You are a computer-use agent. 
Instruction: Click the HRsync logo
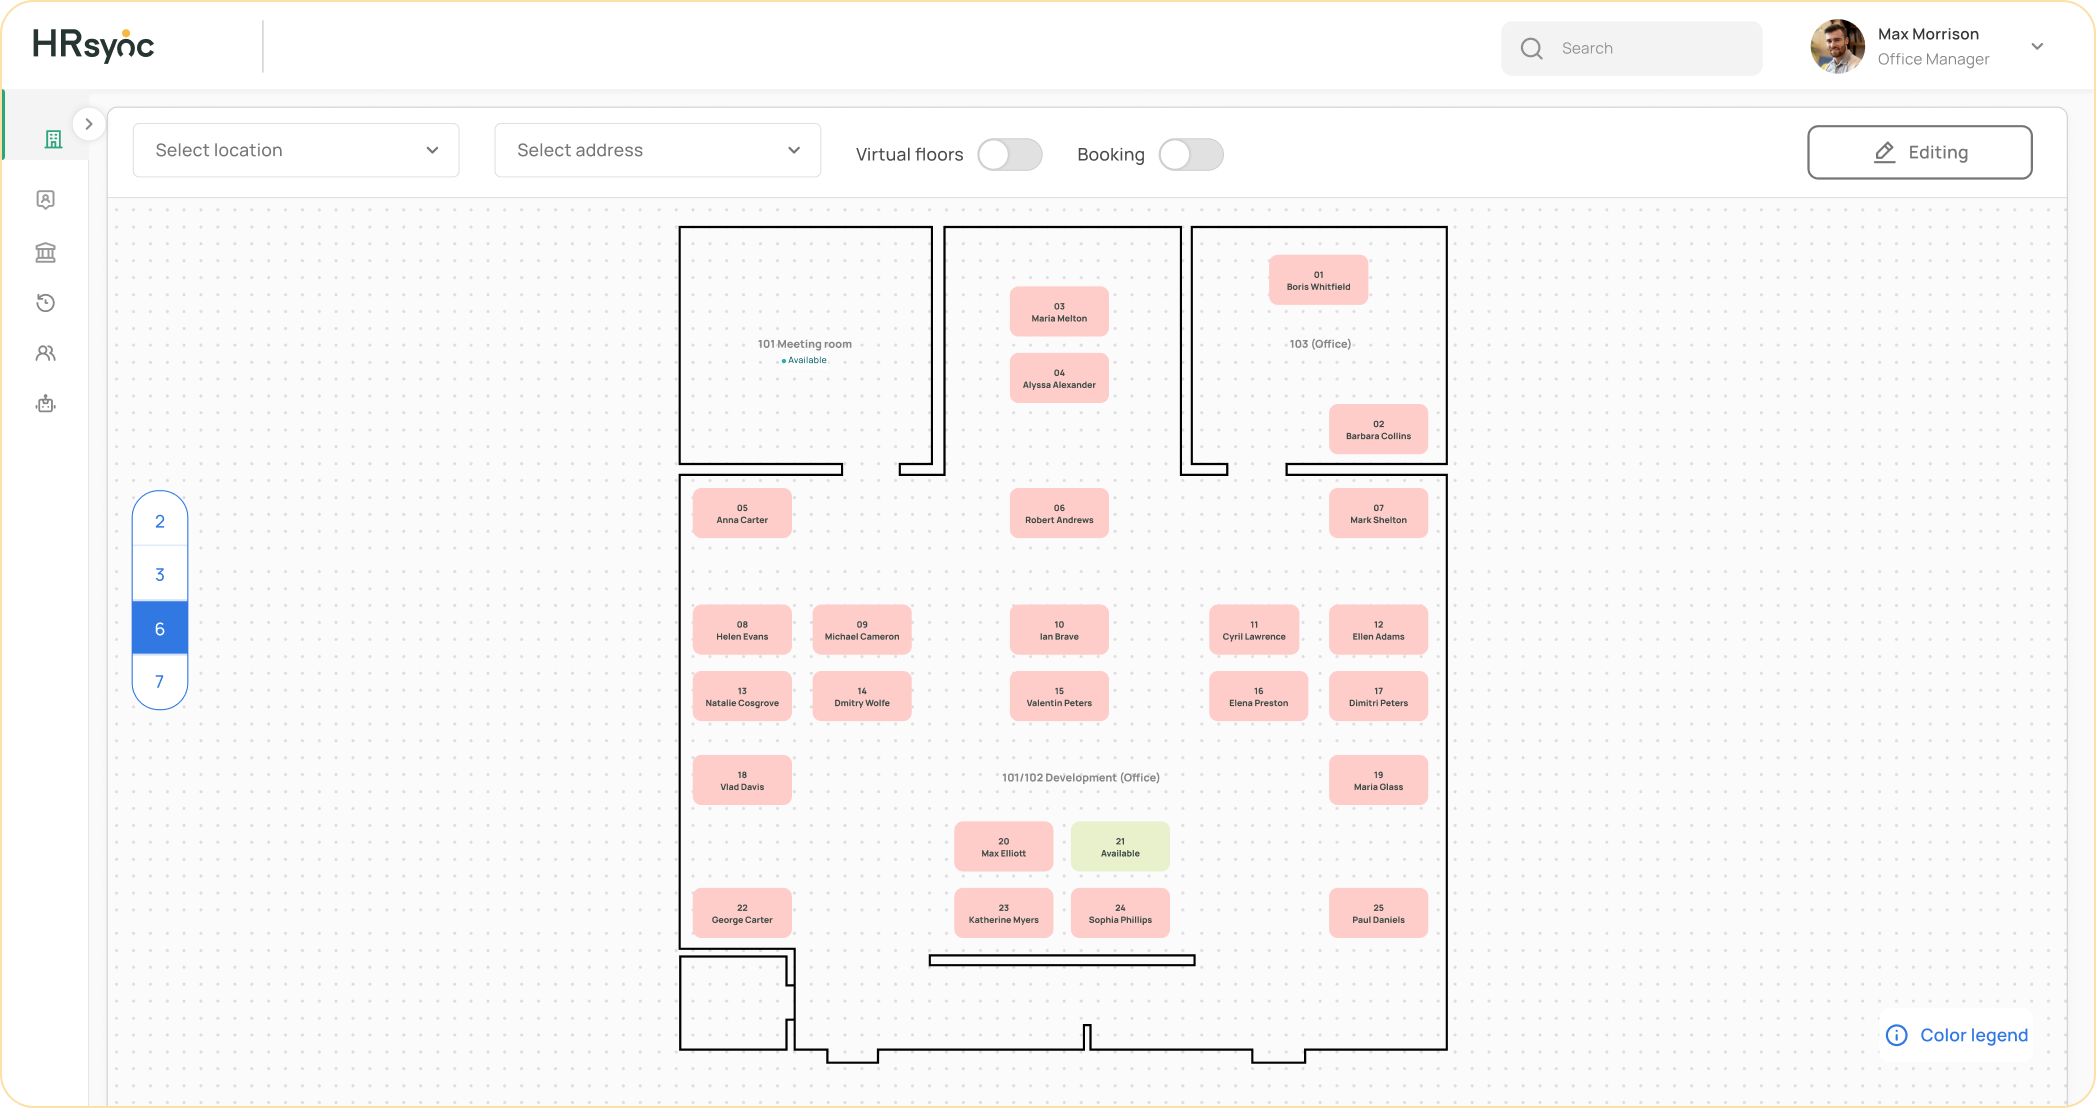pyautogui.click(x=93, y=46)
